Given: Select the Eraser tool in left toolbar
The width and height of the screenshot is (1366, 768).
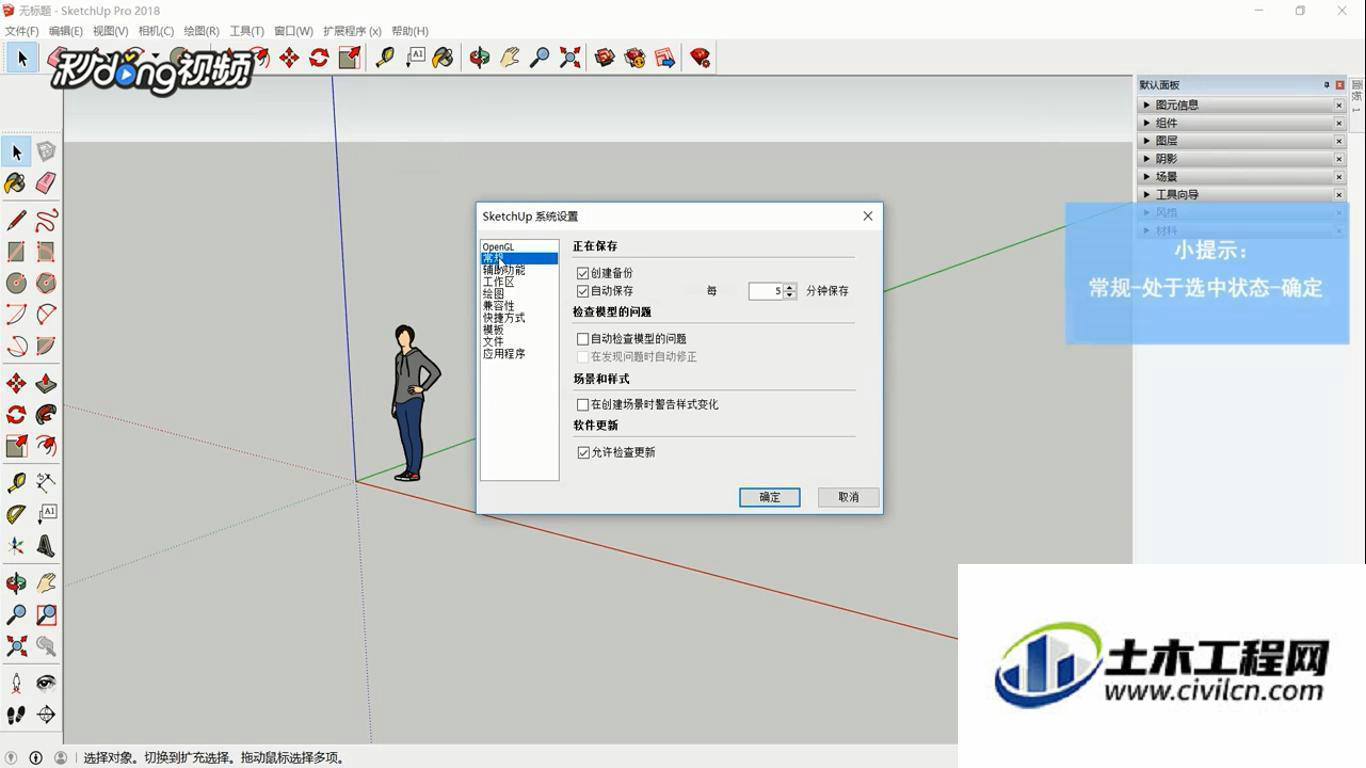Looking at the screenshot, I should point(46,183).
